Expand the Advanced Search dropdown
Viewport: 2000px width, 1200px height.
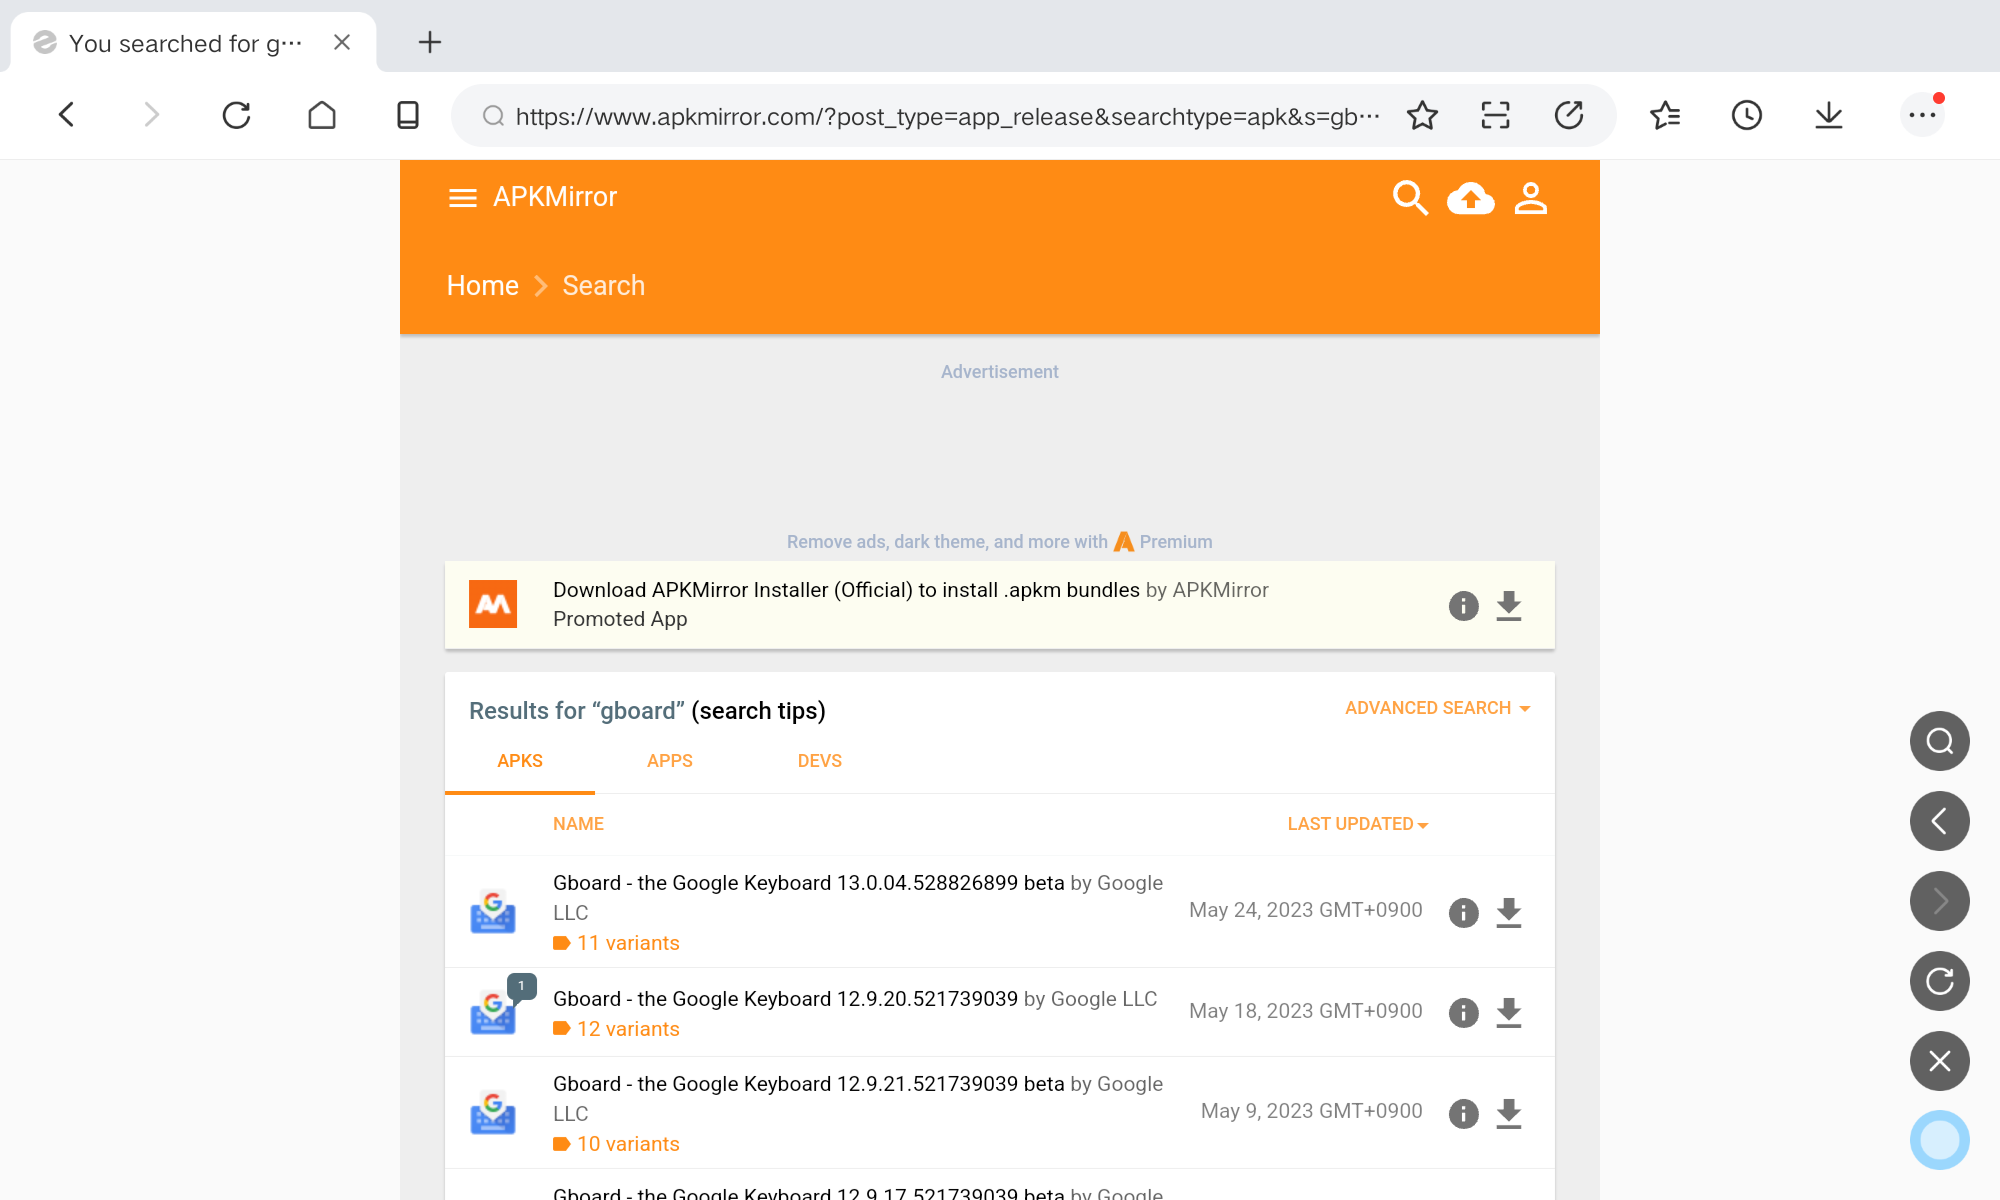1437,708
